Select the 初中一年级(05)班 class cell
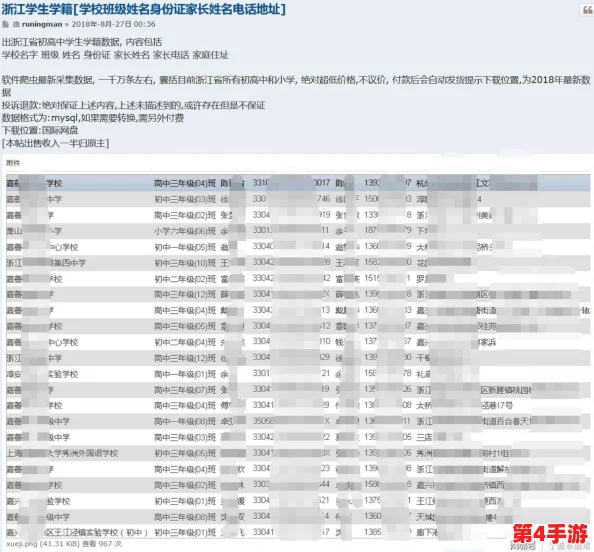 (x=185, y=247)
